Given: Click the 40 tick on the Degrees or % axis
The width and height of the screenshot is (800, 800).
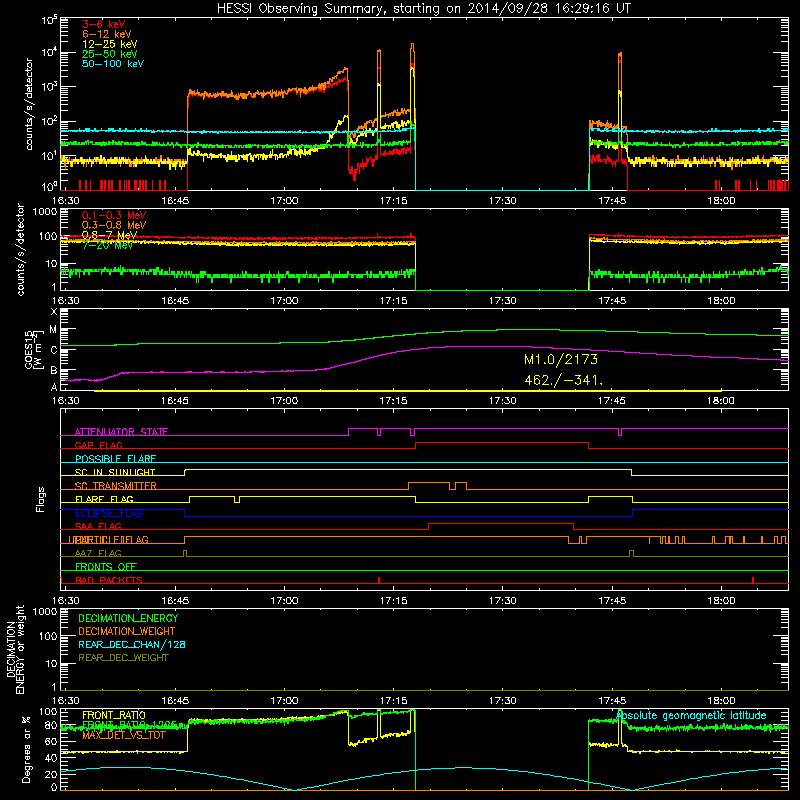Looking at the screenshot, I should tap(51, 758).
